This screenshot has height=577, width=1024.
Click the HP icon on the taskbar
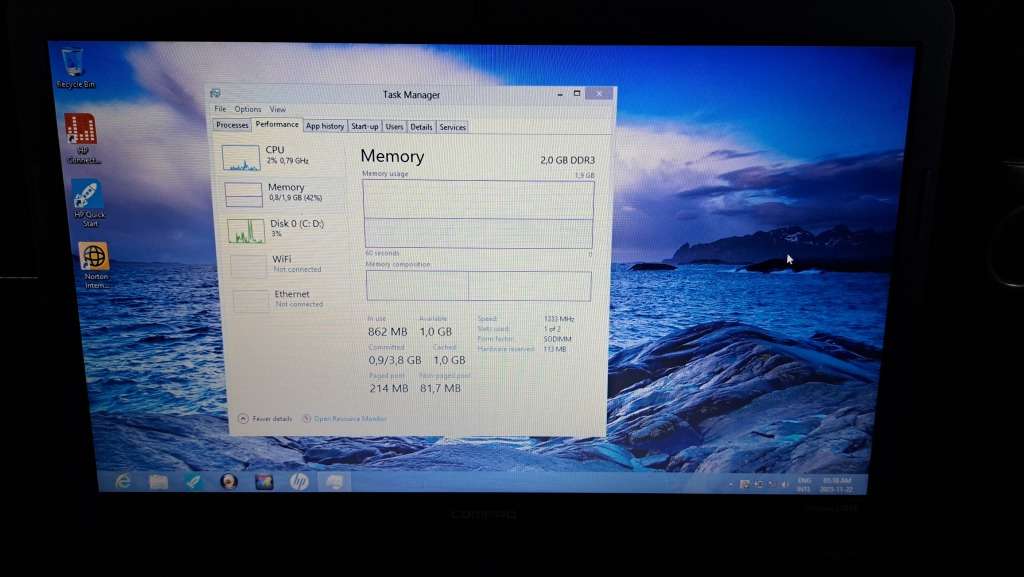click(x=298, y=483)
